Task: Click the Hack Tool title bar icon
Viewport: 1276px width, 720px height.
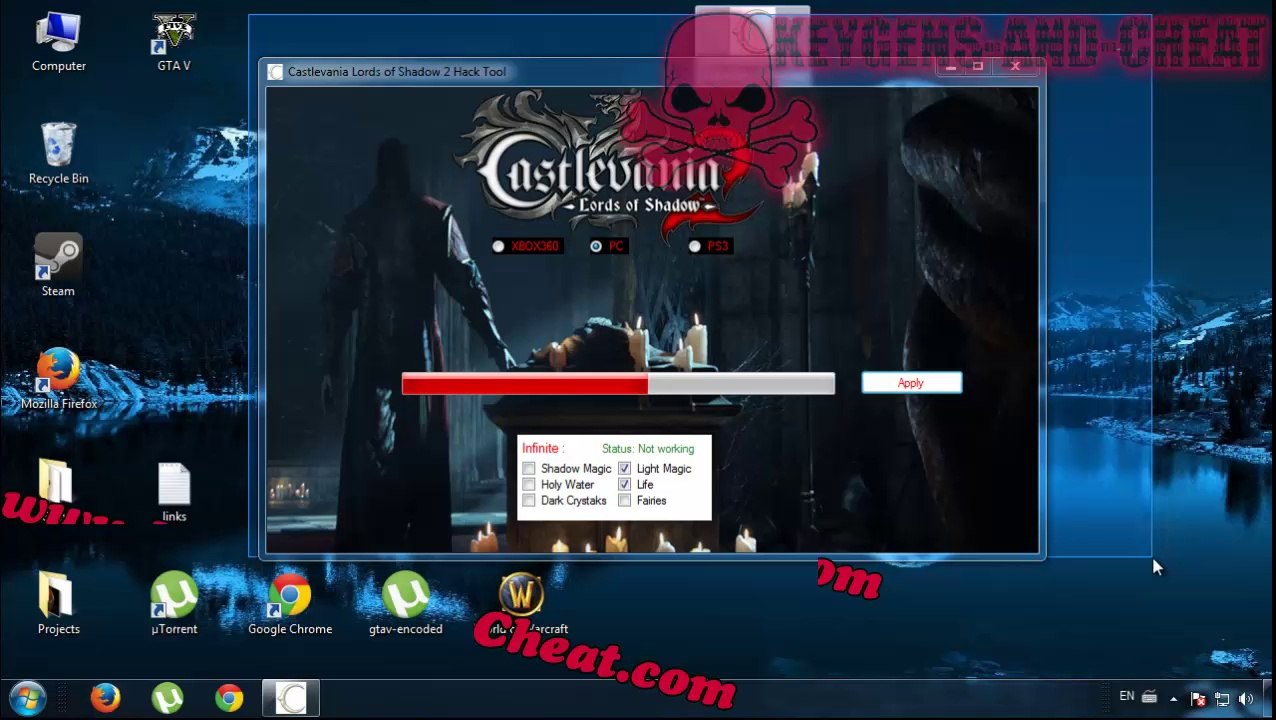Action: coord(276,72)
